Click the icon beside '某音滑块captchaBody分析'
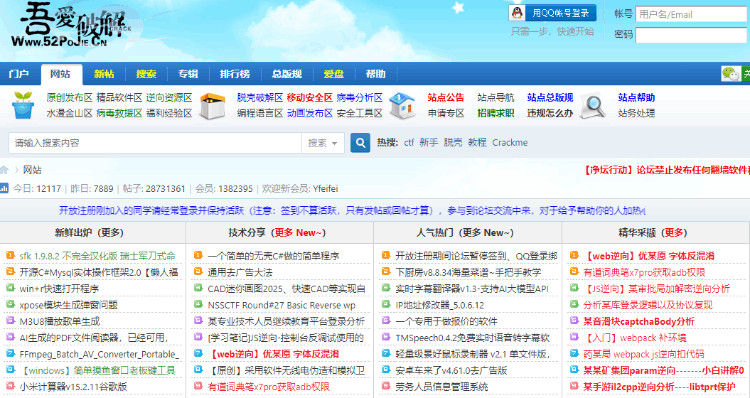This screenshot has height=398, width=750. tap(574, 321)
